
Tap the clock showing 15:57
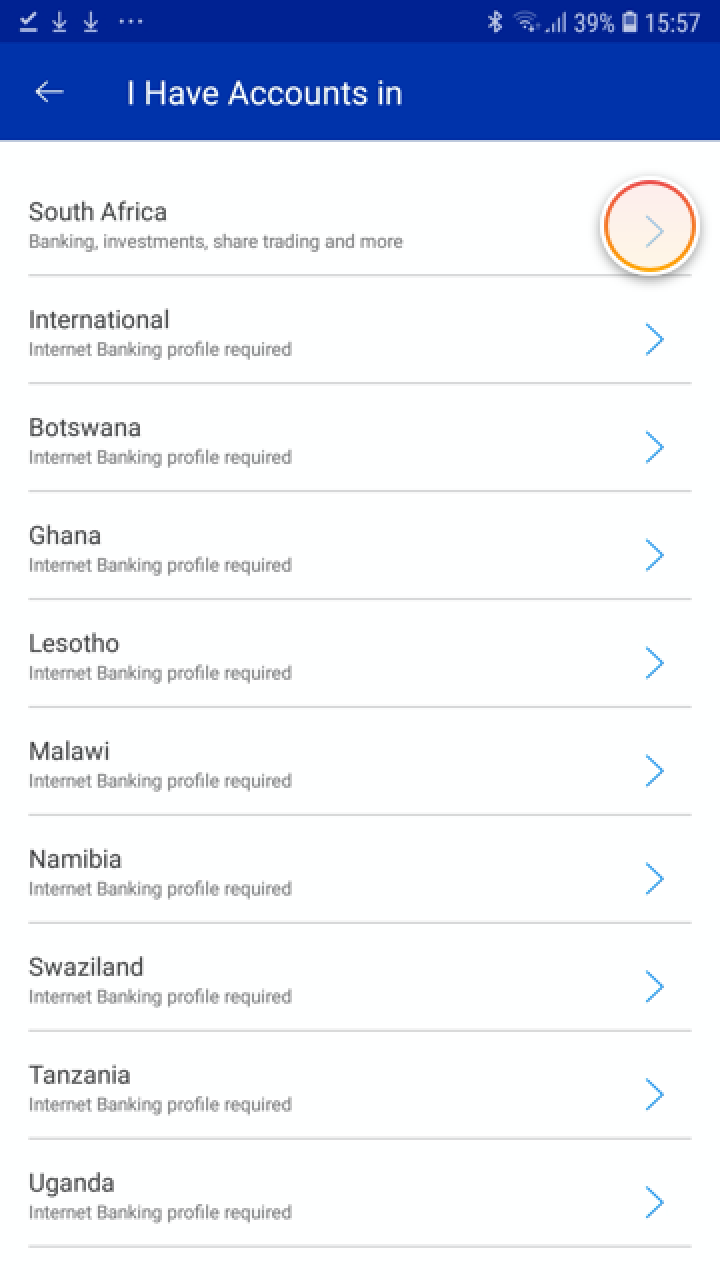pos(672,22)
